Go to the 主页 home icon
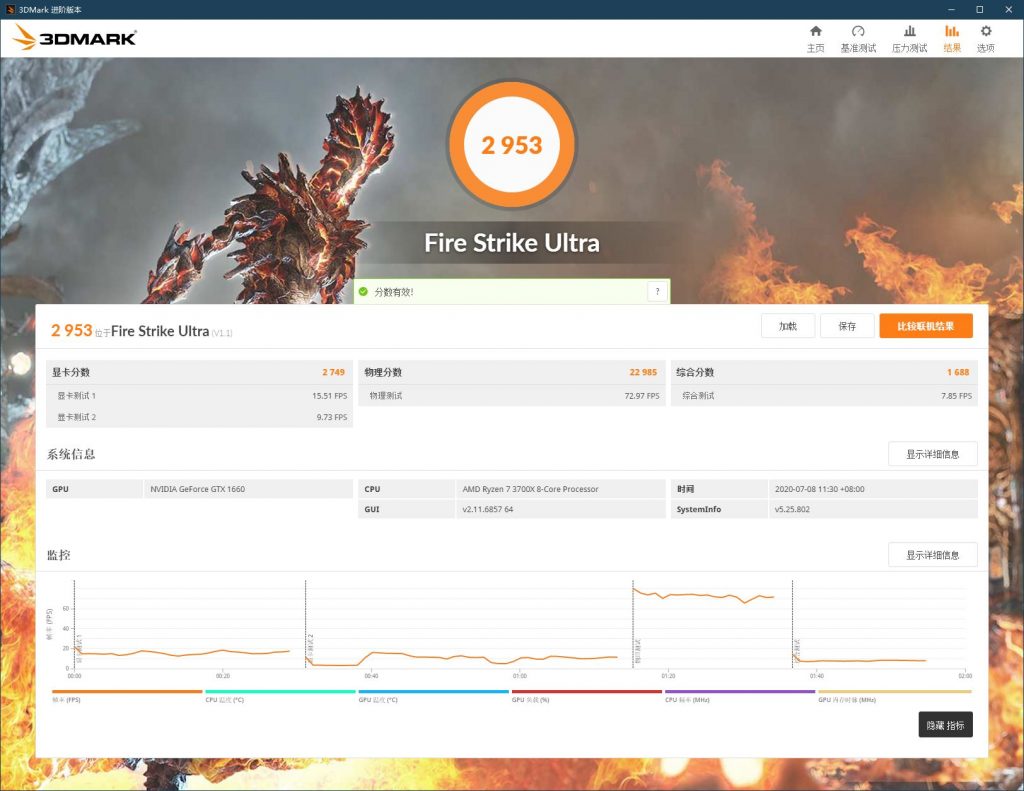This screenshot has height=791, width=1024. coord(816,31)
